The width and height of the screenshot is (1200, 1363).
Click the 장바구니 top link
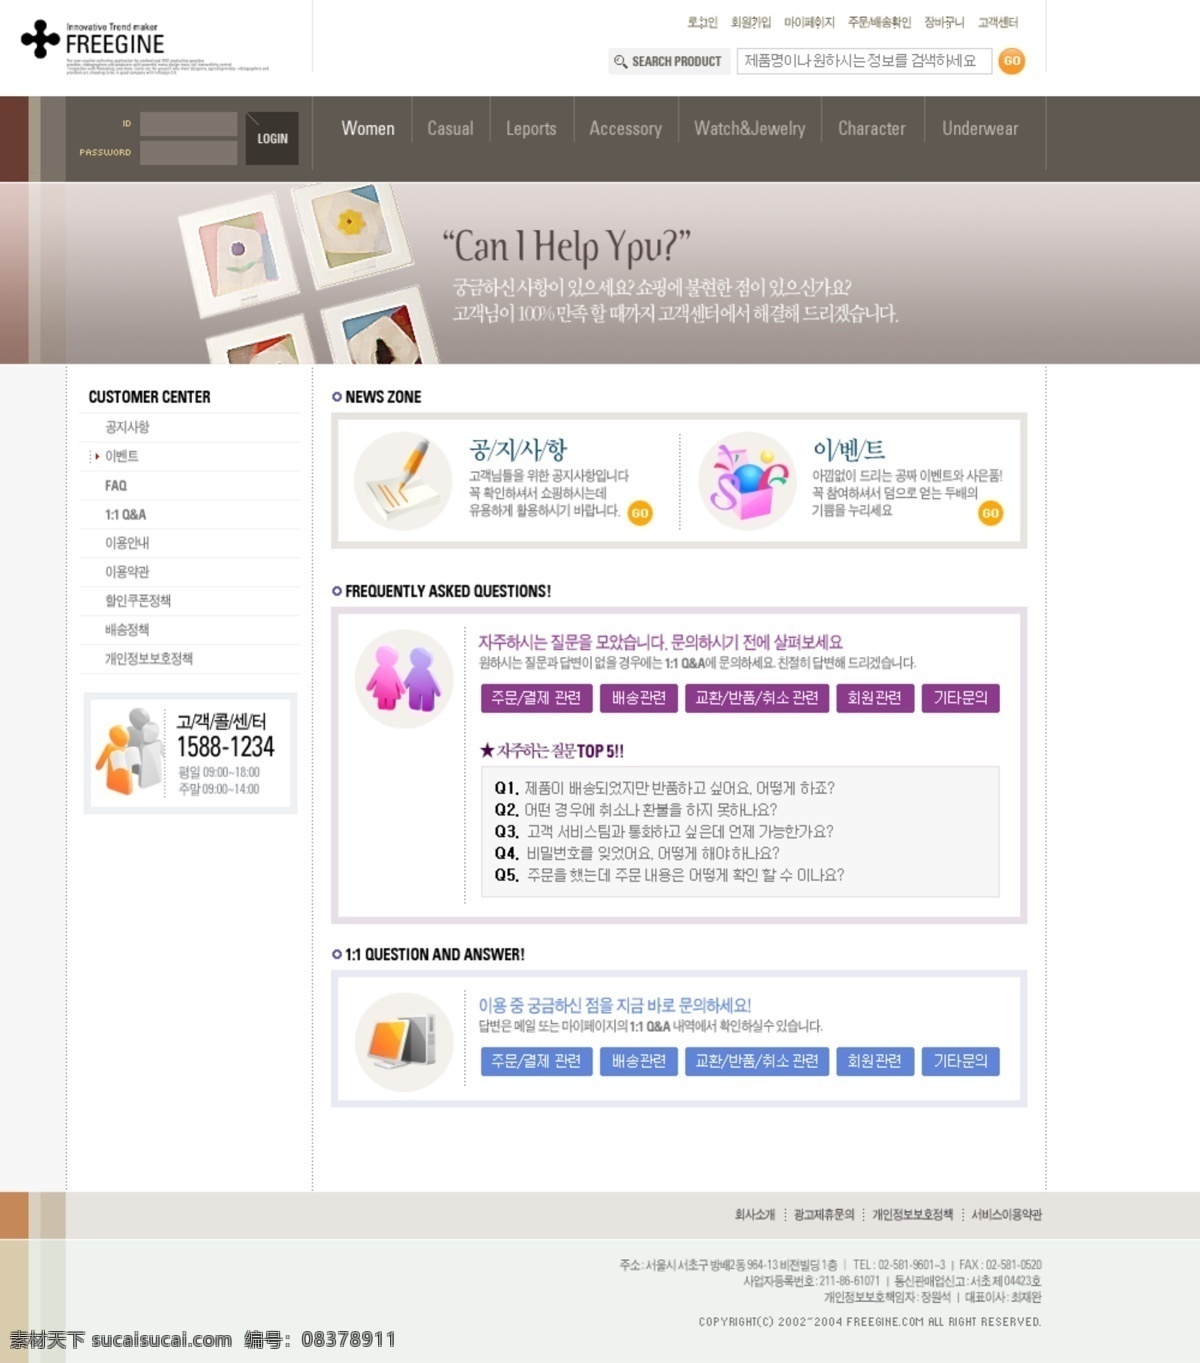(x=944, y=22)
